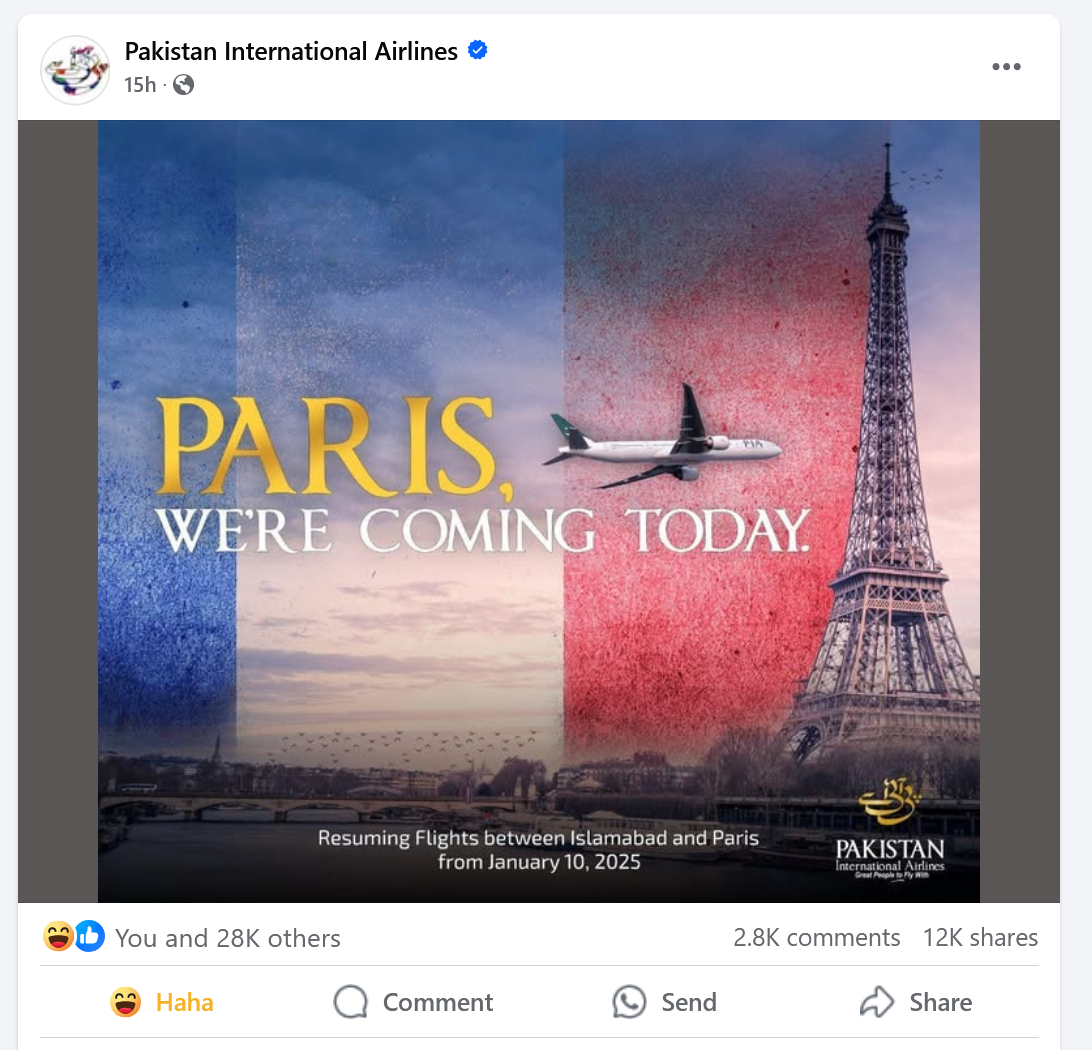Open the 12K shares list

click(979, 937)
